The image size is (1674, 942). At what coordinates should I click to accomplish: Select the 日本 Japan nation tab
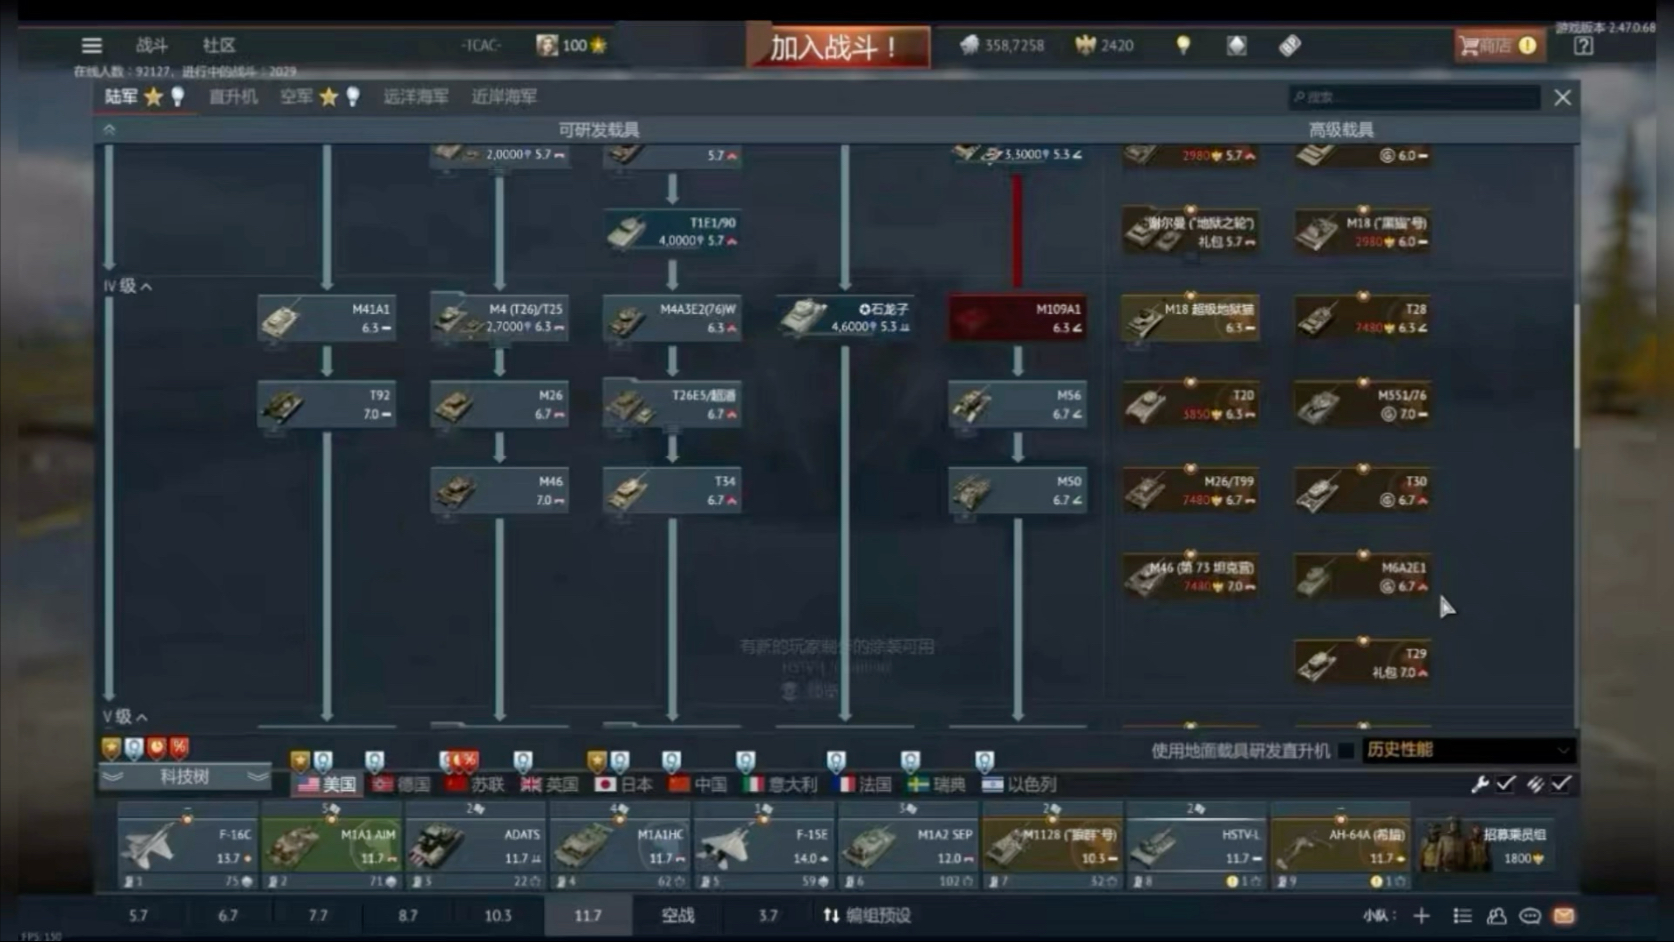click(x=624, y=784)
